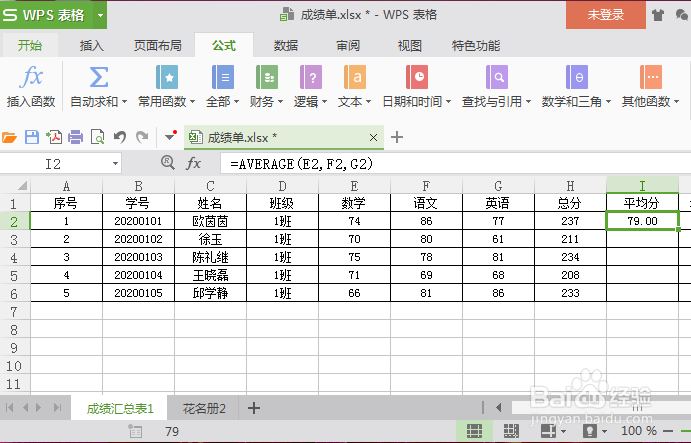
Task: Click the export to PDF icon
Action: click(x=54, y=138)
